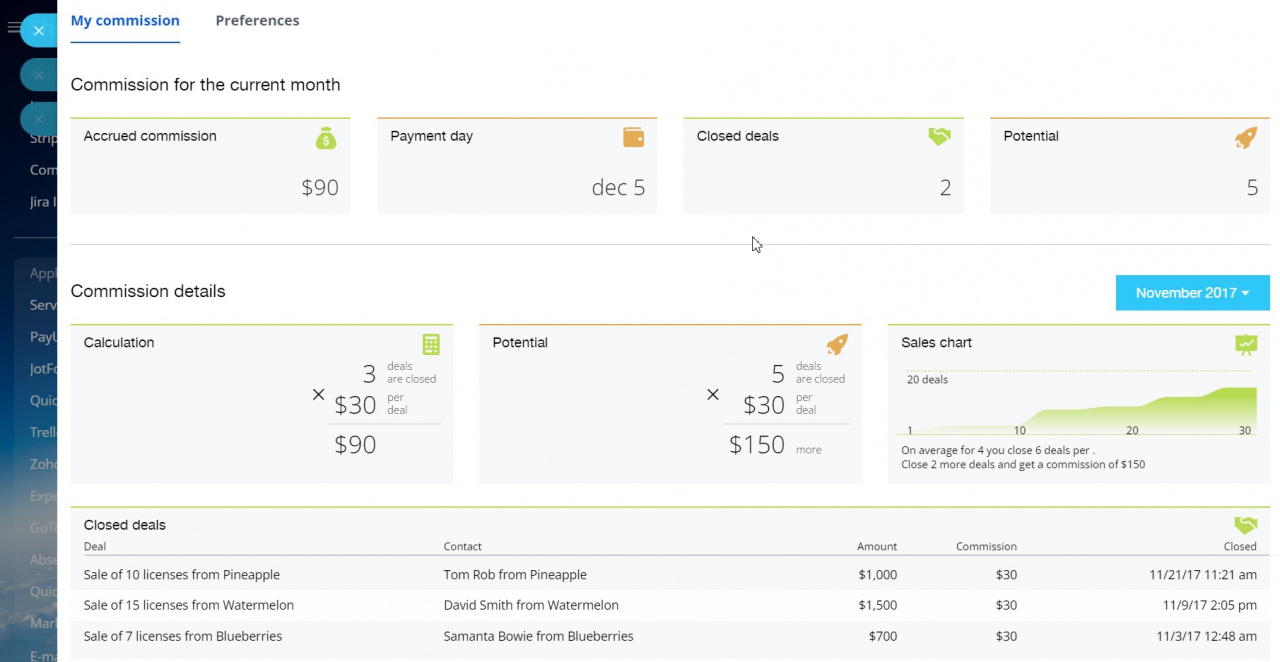Open contact David Smith from Watermelon

pyautogui.click(x=531, y=605)
